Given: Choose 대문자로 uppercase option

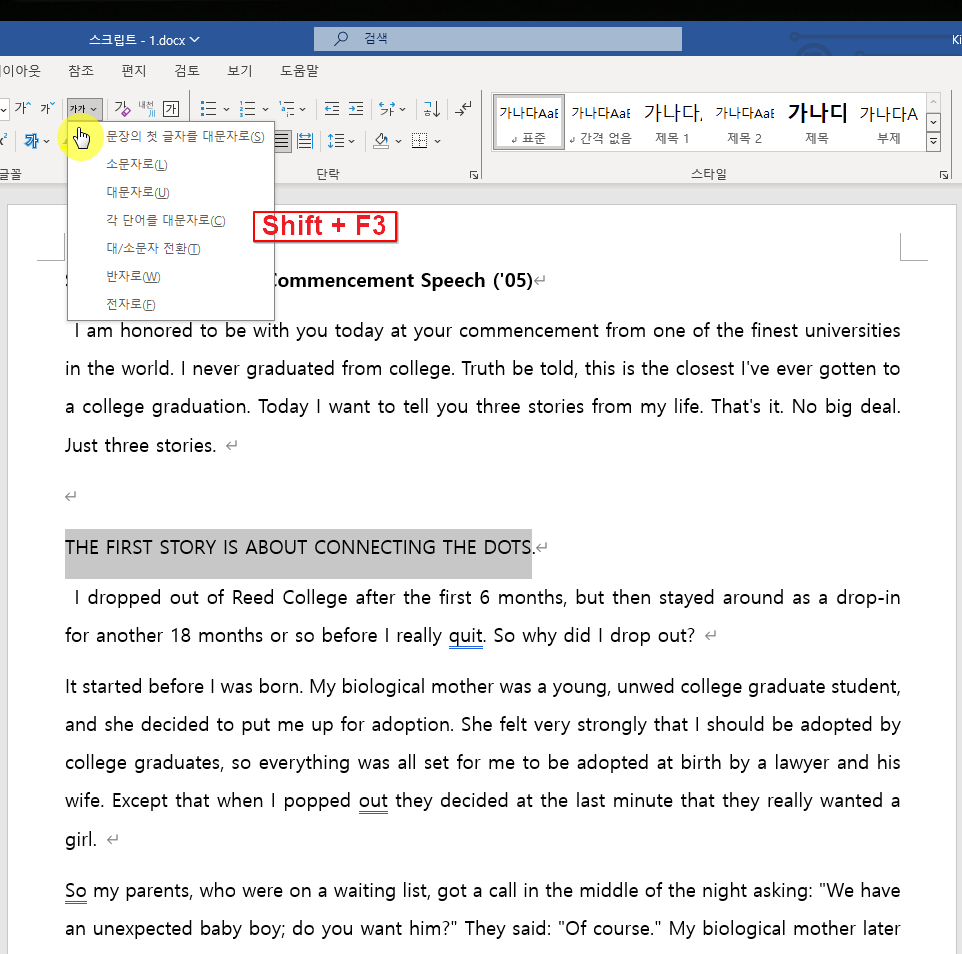Looking at the screenshot, I should tap(171, 193).
